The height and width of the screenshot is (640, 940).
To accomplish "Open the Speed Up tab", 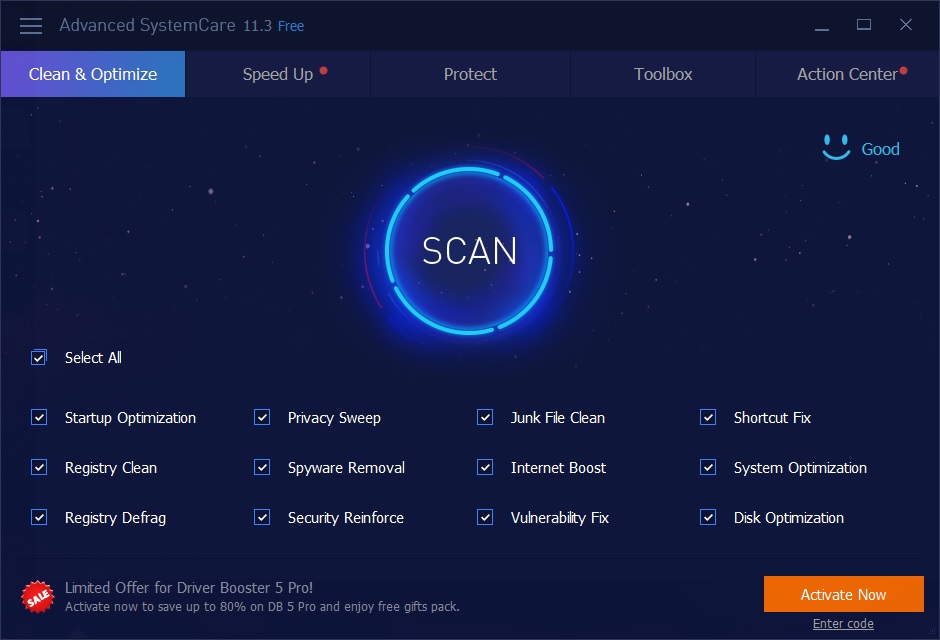I will (x=278, y=74).
